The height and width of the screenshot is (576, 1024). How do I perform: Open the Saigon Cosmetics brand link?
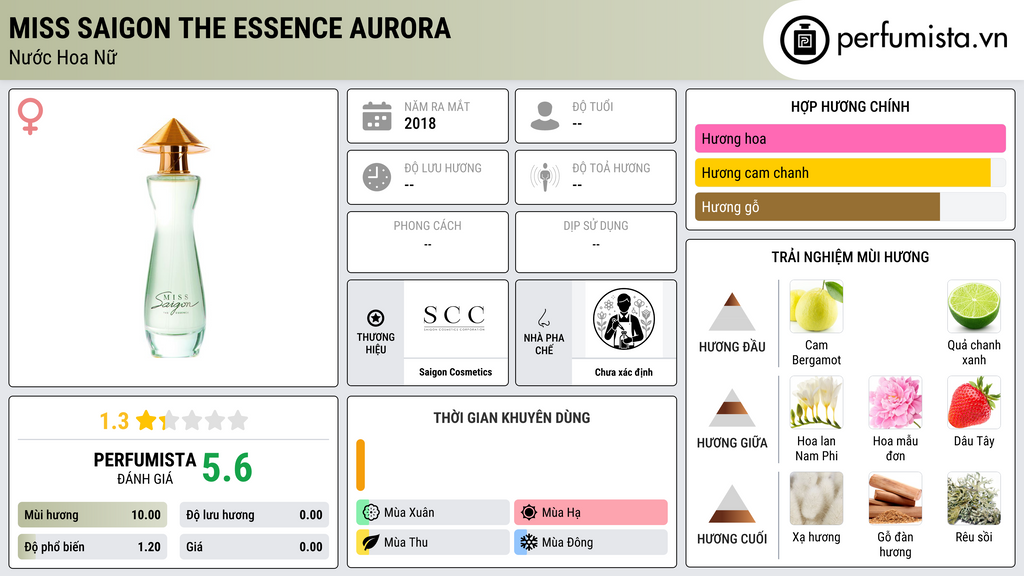(x=455, y=372)
